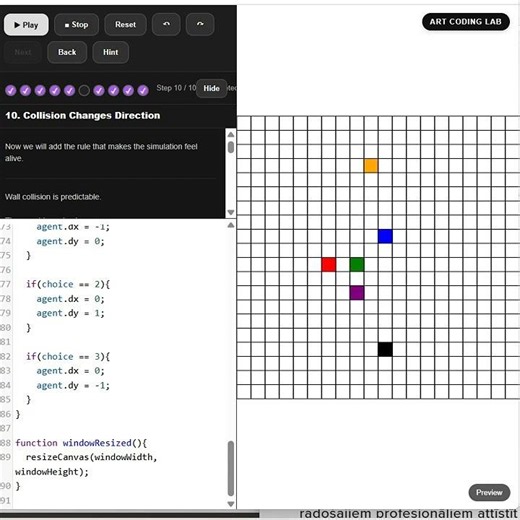
Task: Click code 'resizeCanvas(windowWidth,' on line 89
Action: pyautogui.click(x=91, y=457)
